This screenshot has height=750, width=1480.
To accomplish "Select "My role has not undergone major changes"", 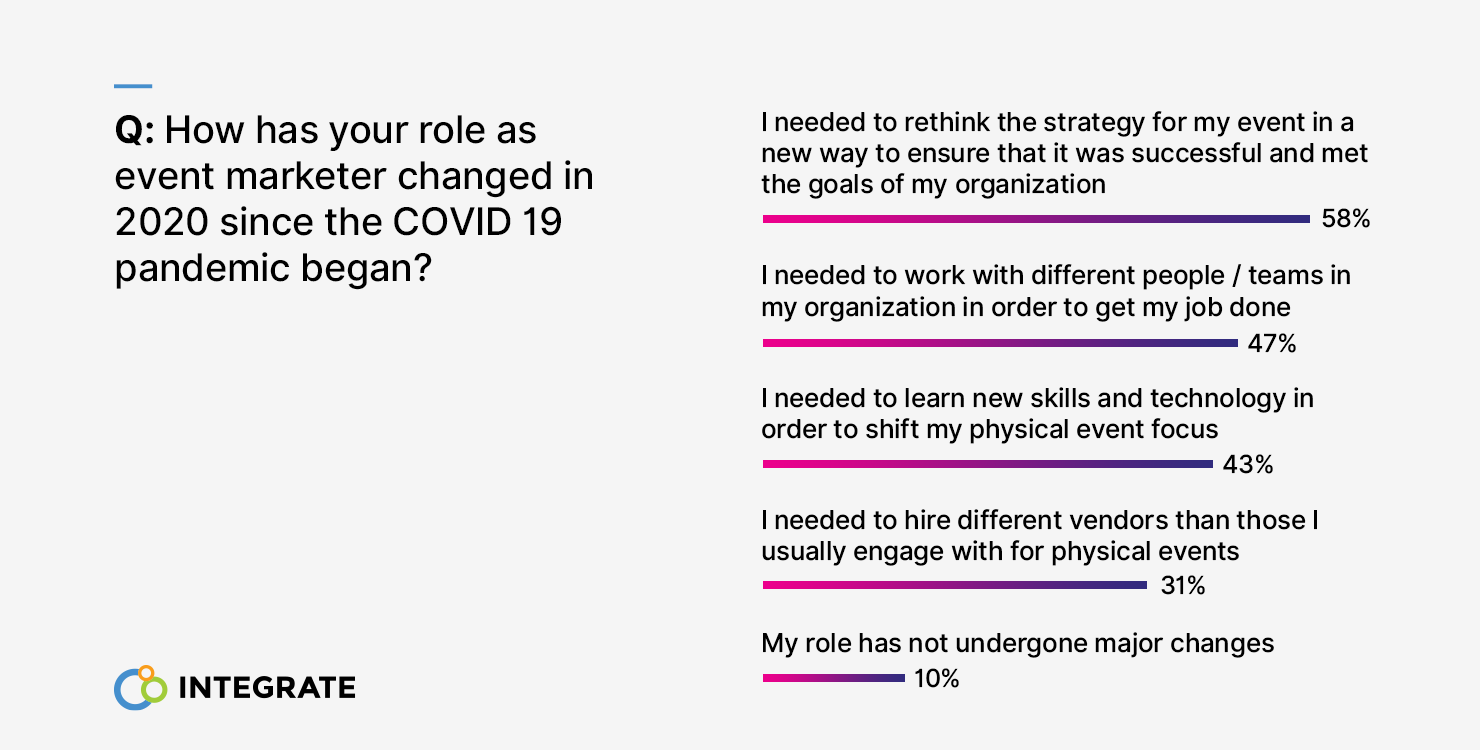I will [1018, 642].
